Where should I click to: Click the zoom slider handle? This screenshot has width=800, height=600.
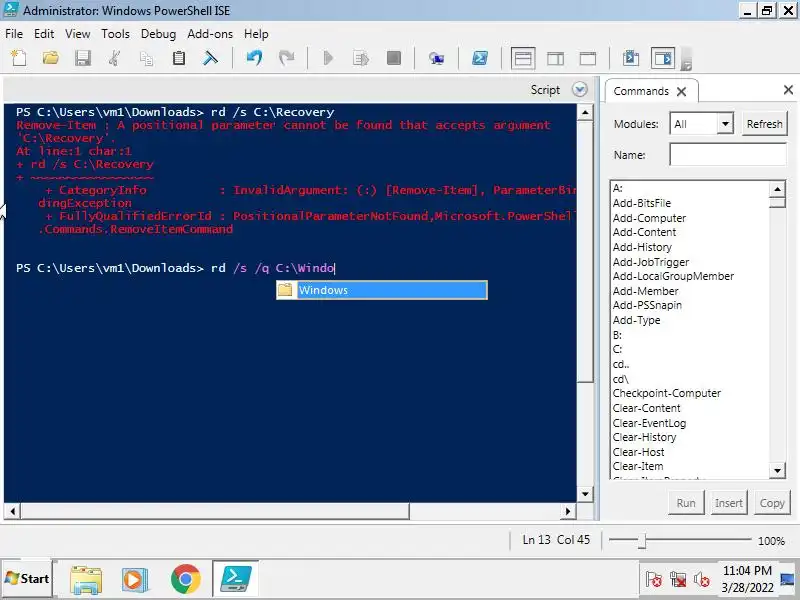643,540
